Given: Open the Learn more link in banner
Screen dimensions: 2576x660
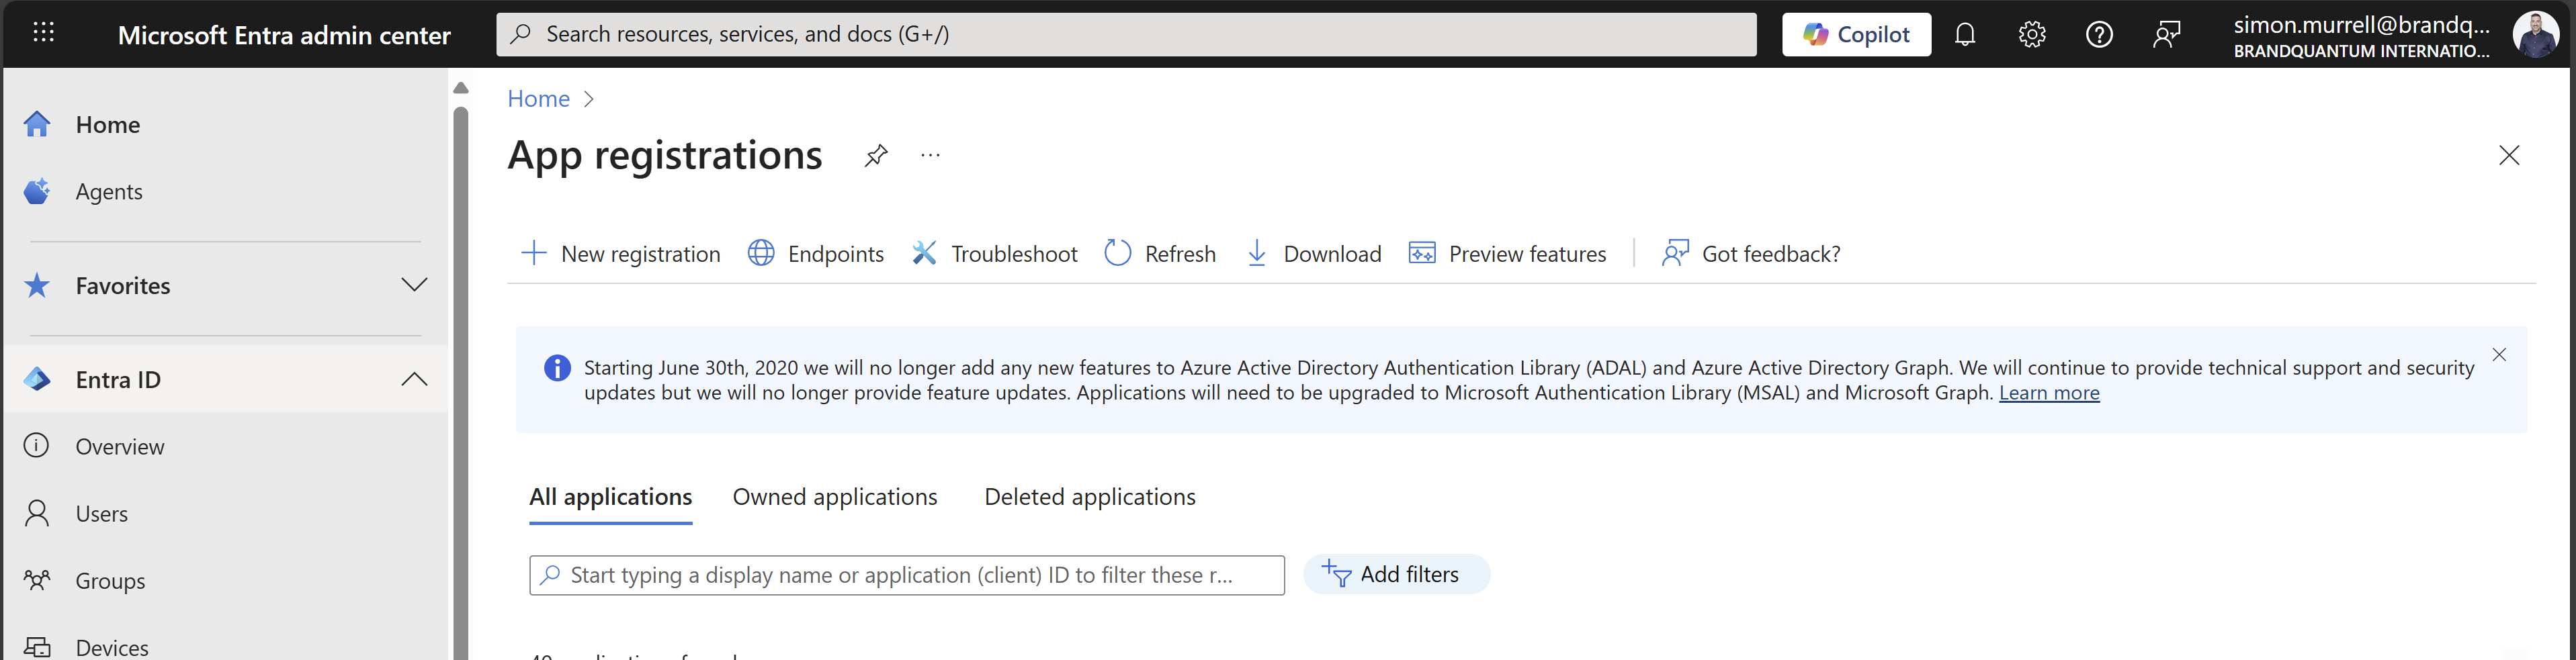Looking at the screenshot, I should (x=2049, y=393).
